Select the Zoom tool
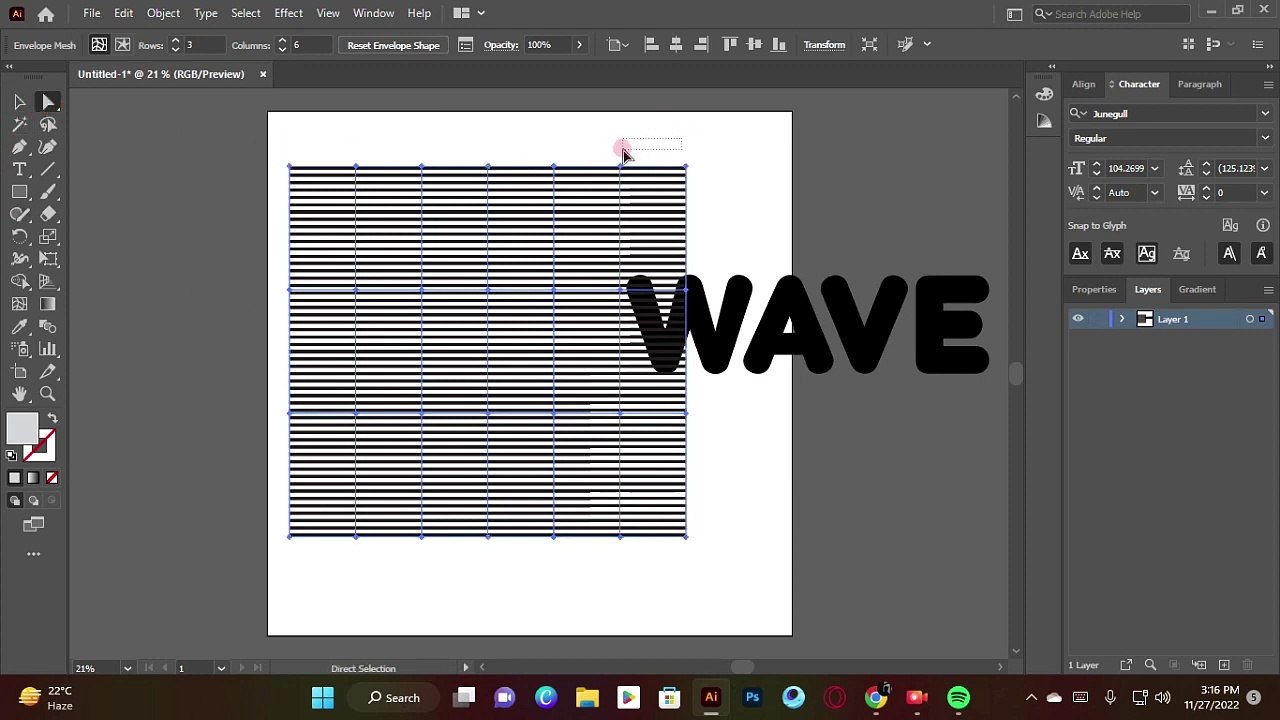This screenshot has height=720, width=1280. [48, 394]
